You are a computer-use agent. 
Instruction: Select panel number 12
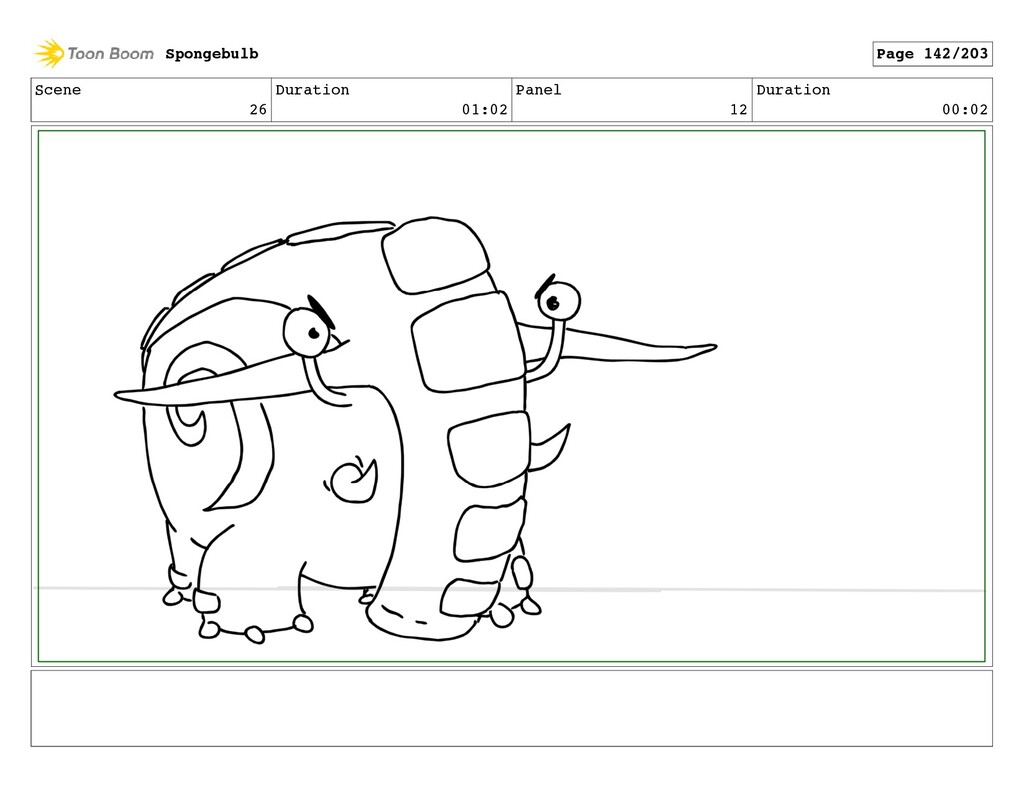coord(739,110)
